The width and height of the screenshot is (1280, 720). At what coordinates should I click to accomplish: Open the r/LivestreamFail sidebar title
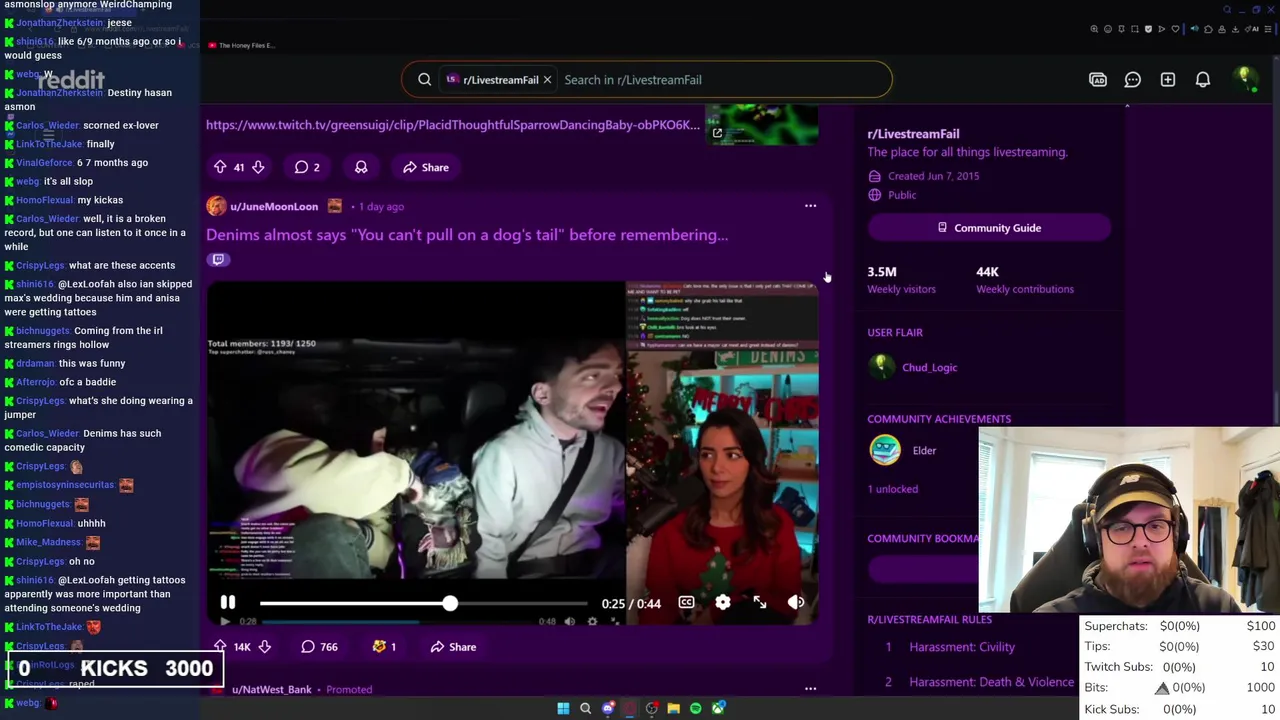[913, 134]
